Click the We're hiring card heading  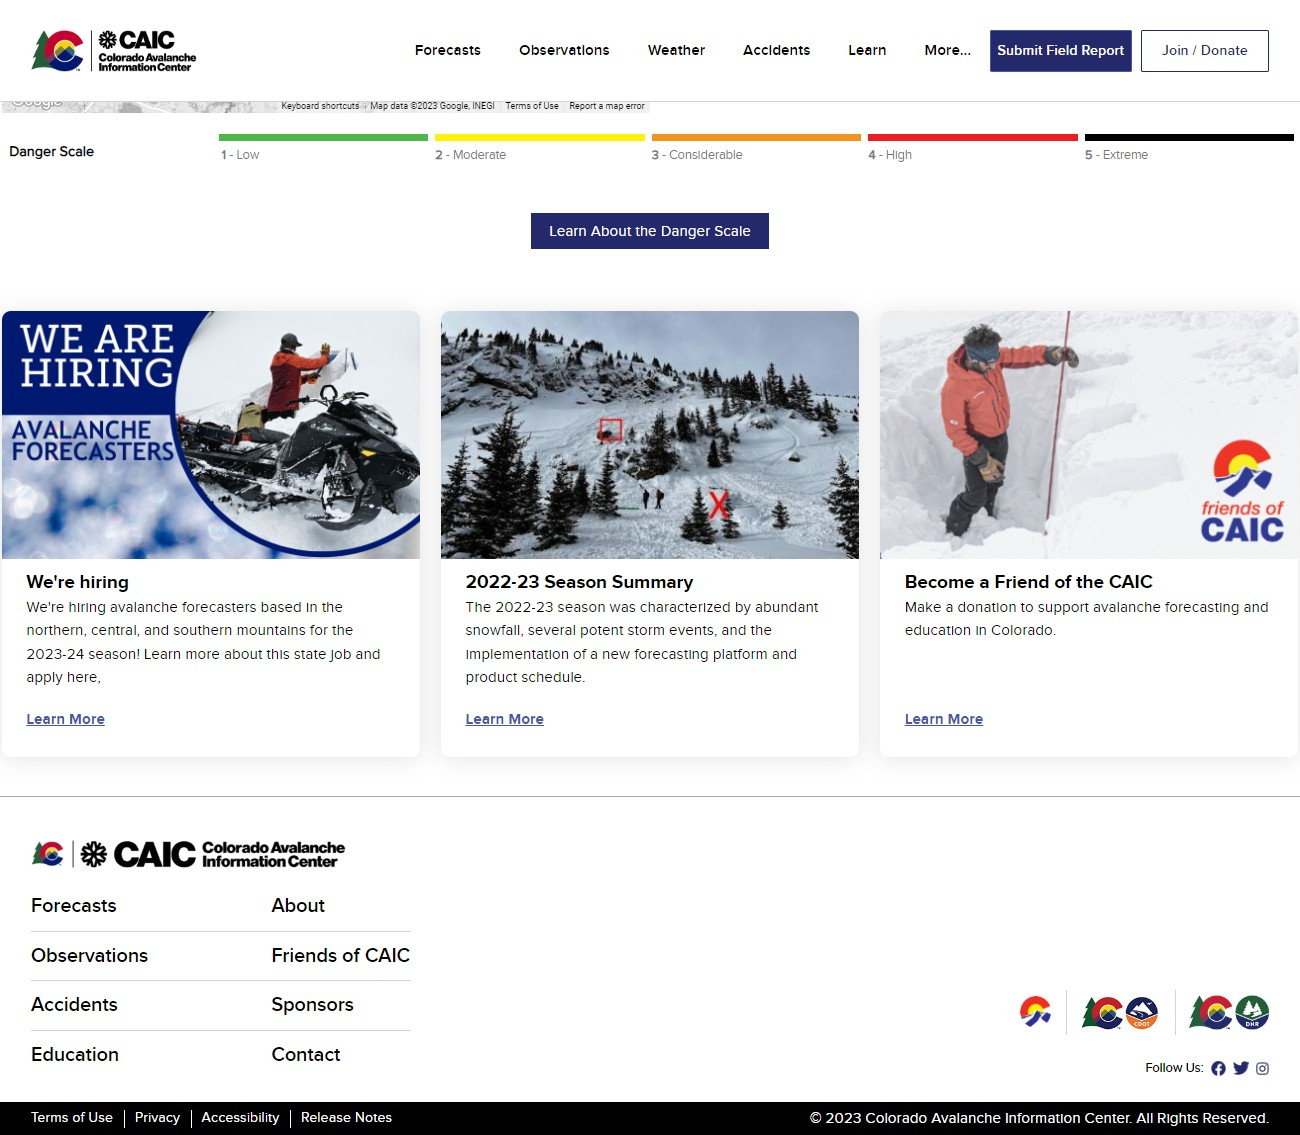77,582
